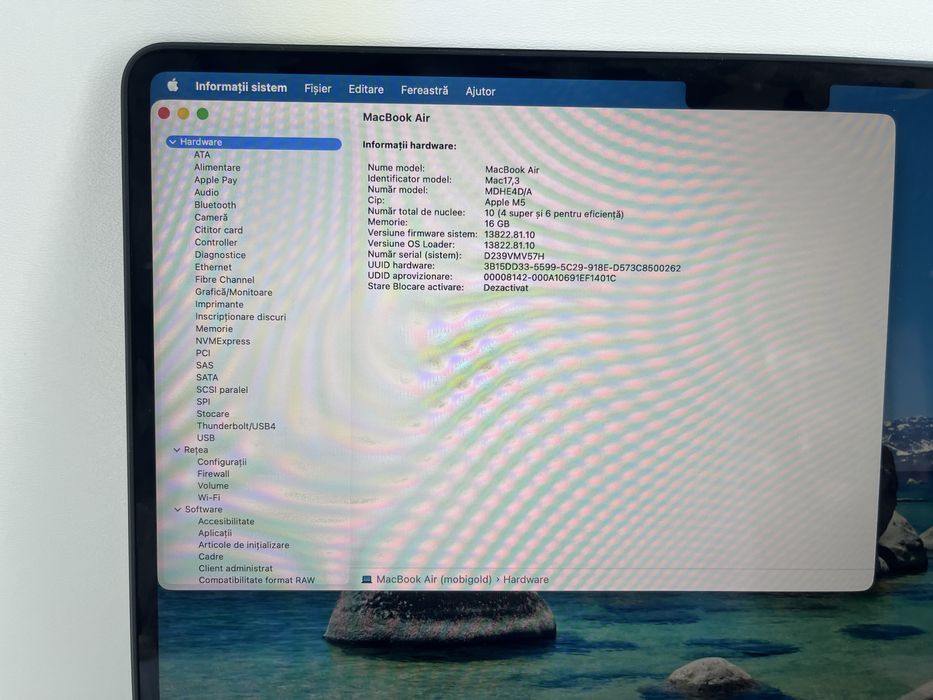Click the memory value 16 GB
The height and width of the screenshot is (700, 933).
point(497,224)
